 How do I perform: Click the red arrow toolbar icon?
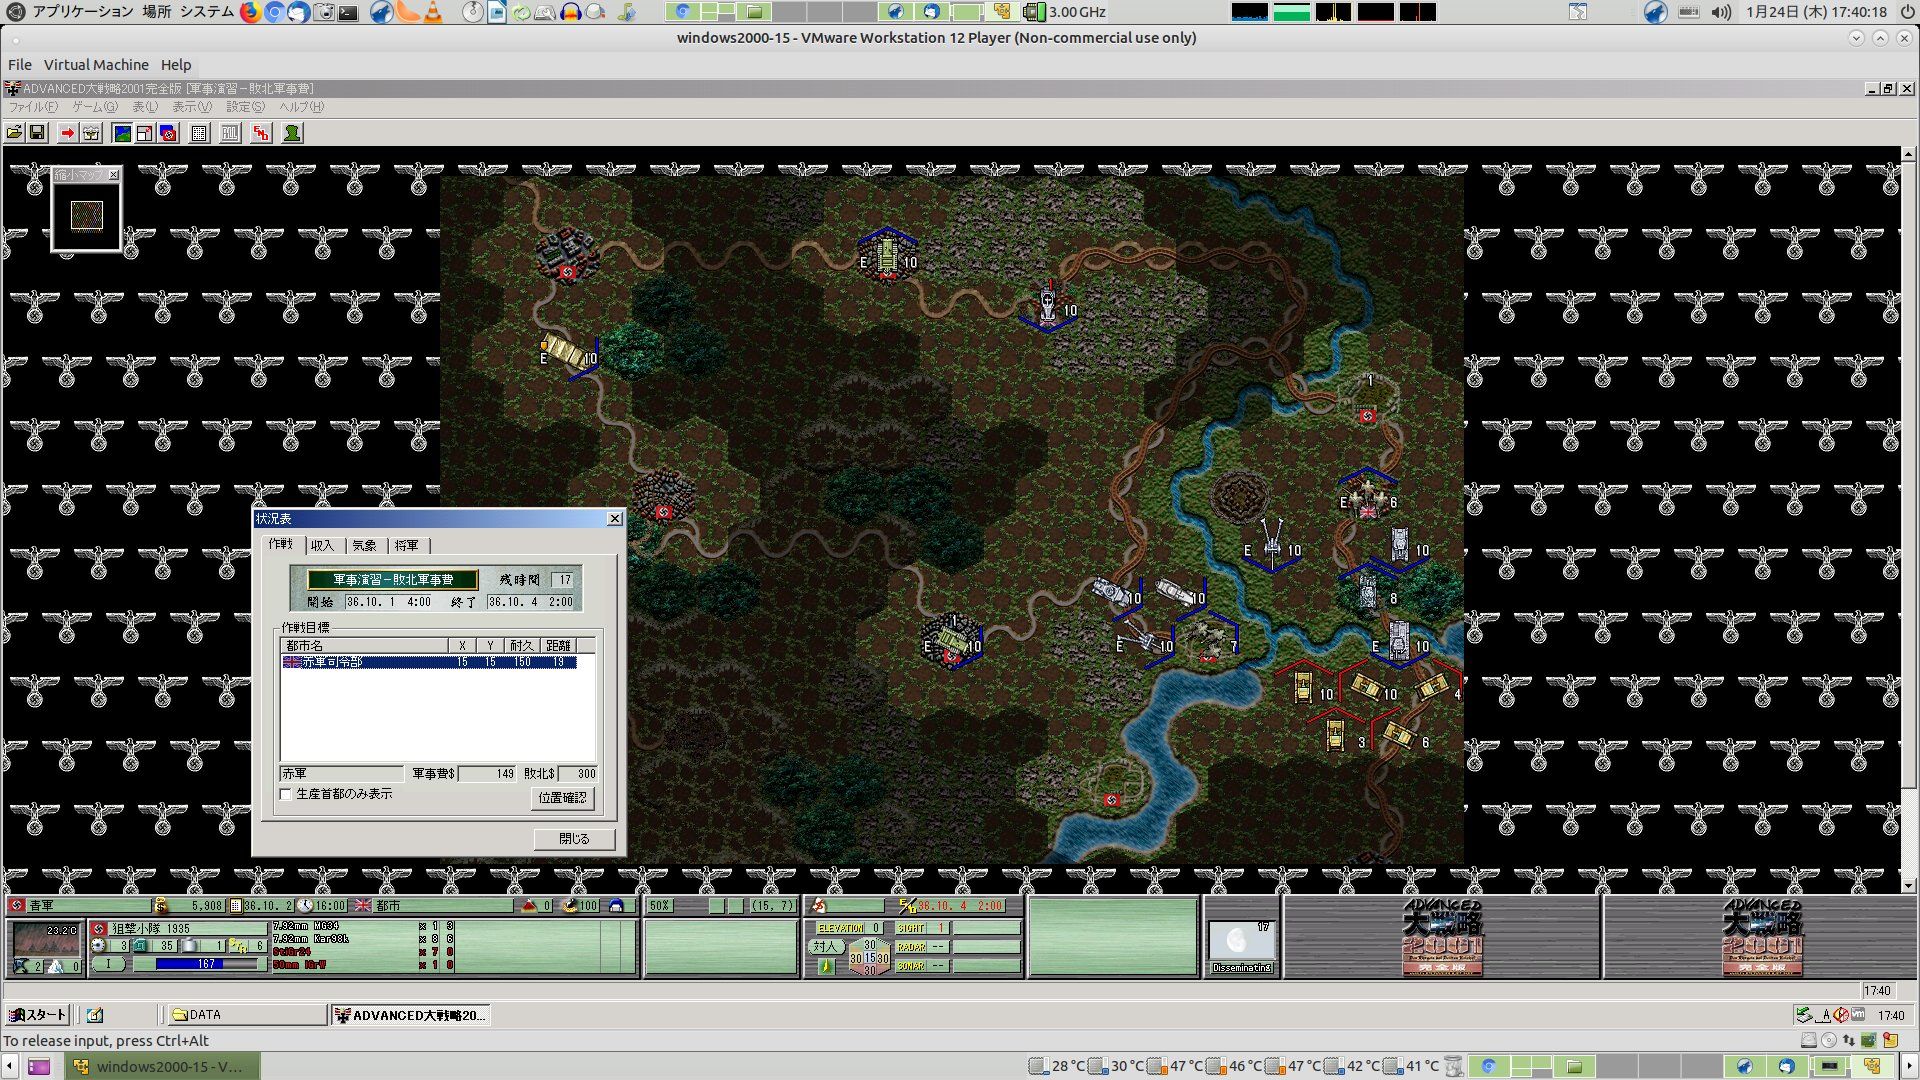tap(67, 133)
